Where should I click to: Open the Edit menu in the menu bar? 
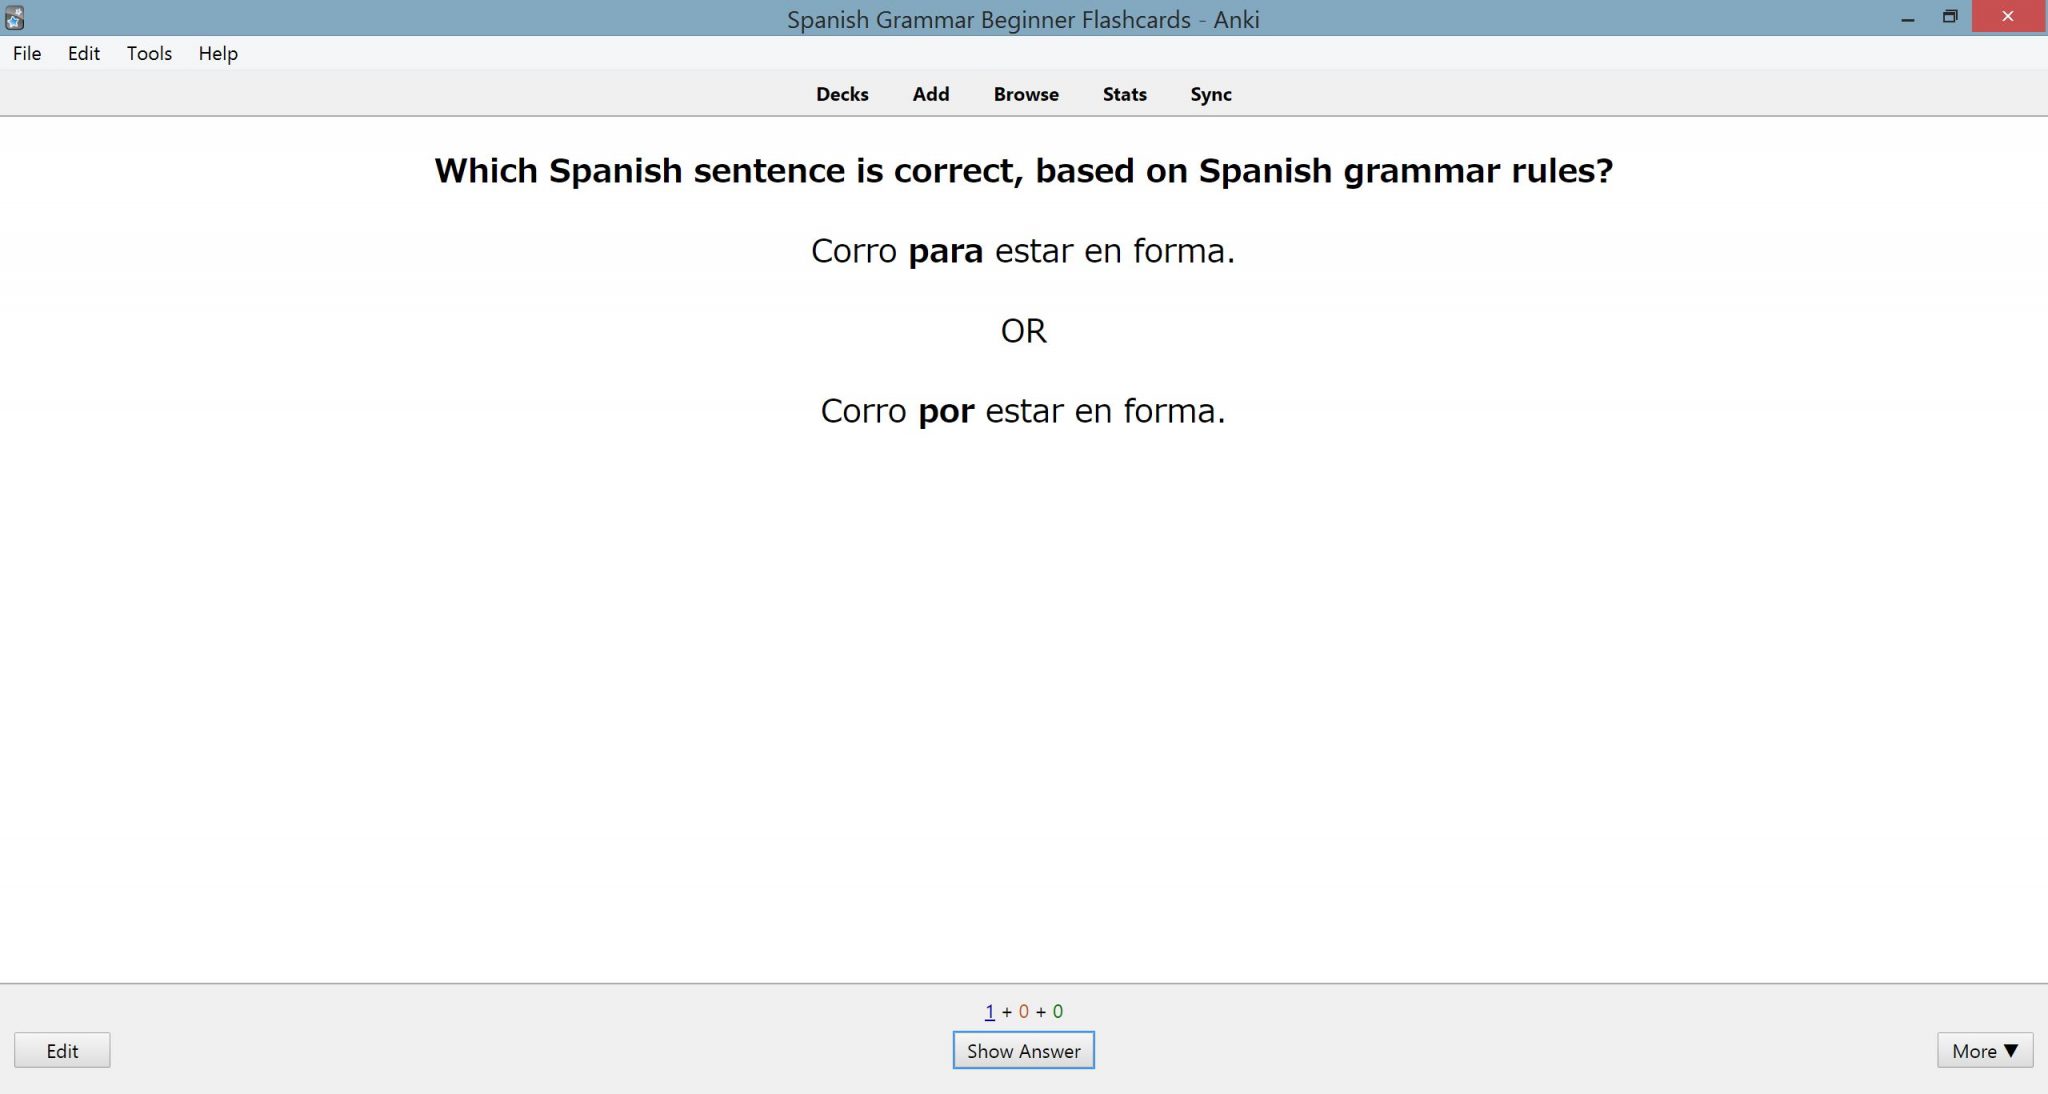pos(84,53)
